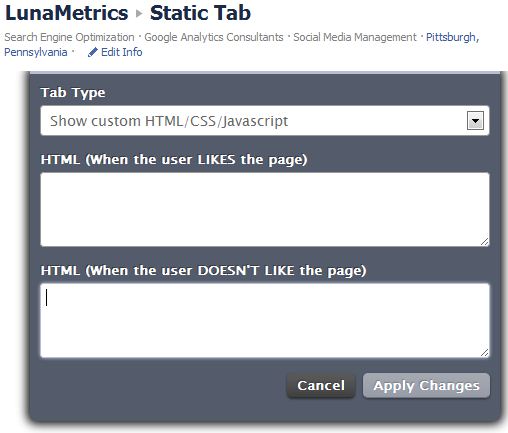
Task: Click the Google Analytics Consultants category text
Action: click(214, 37)
